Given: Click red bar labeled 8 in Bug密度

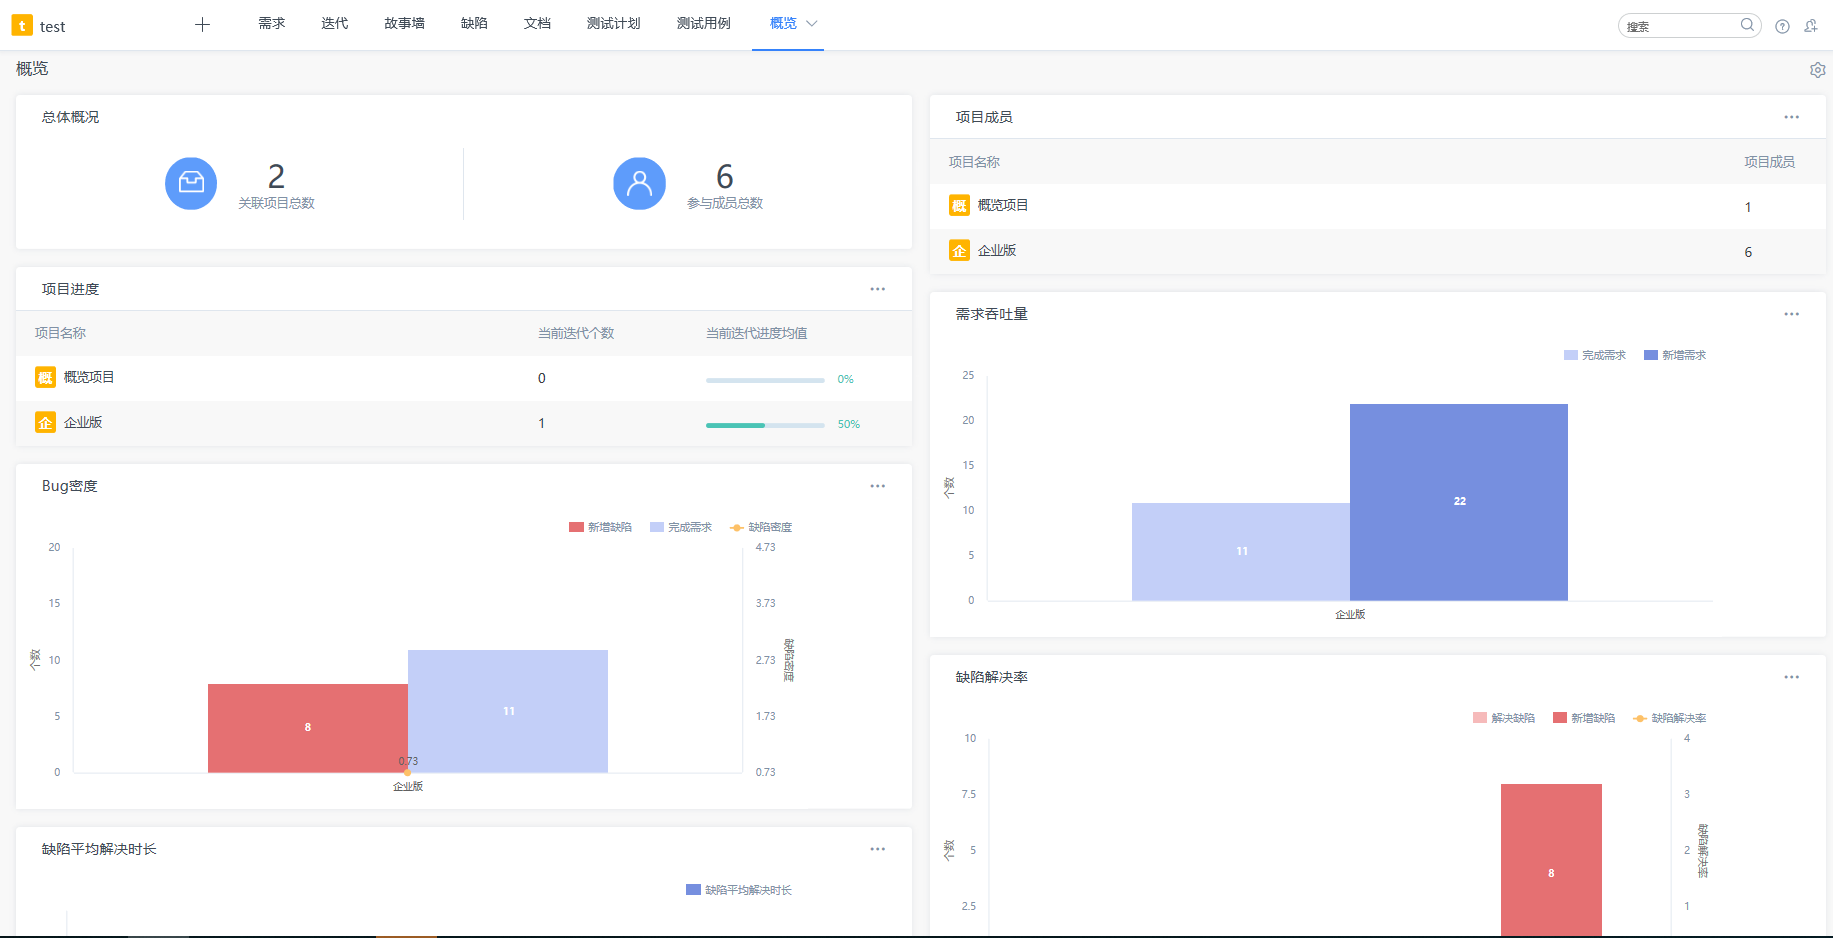Looking at the screenshot, I should pos(308,728).
